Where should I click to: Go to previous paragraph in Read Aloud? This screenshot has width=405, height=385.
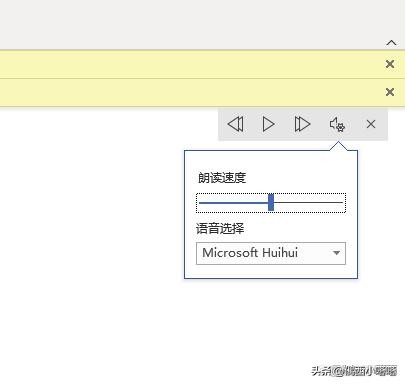pos(236,124)
